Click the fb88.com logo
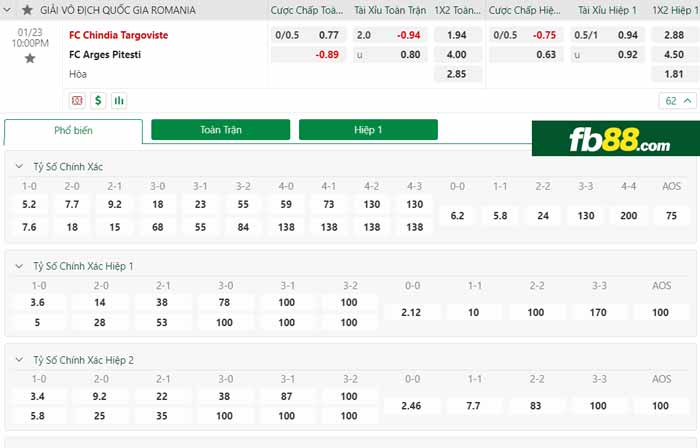Viewport: 700px width, 448px height. coord(611,142)
